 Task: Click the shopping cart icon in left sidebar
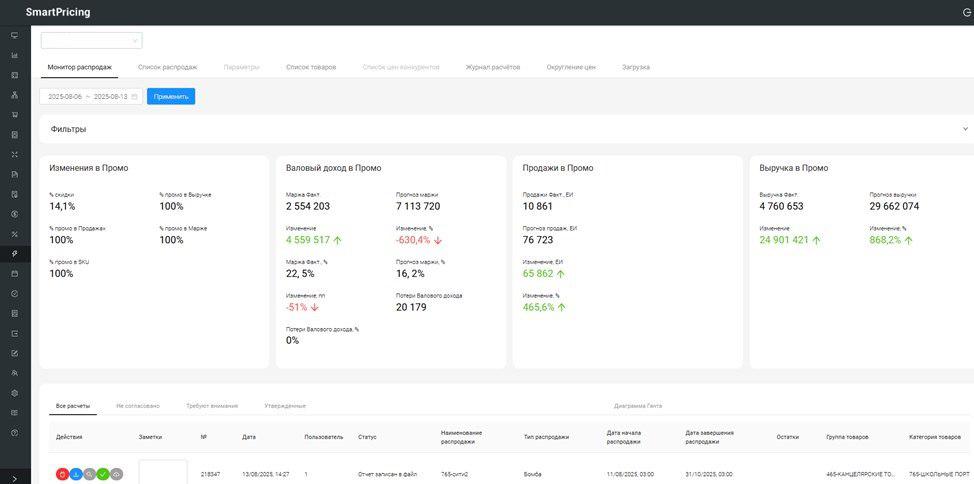click(x=14, y=115)
